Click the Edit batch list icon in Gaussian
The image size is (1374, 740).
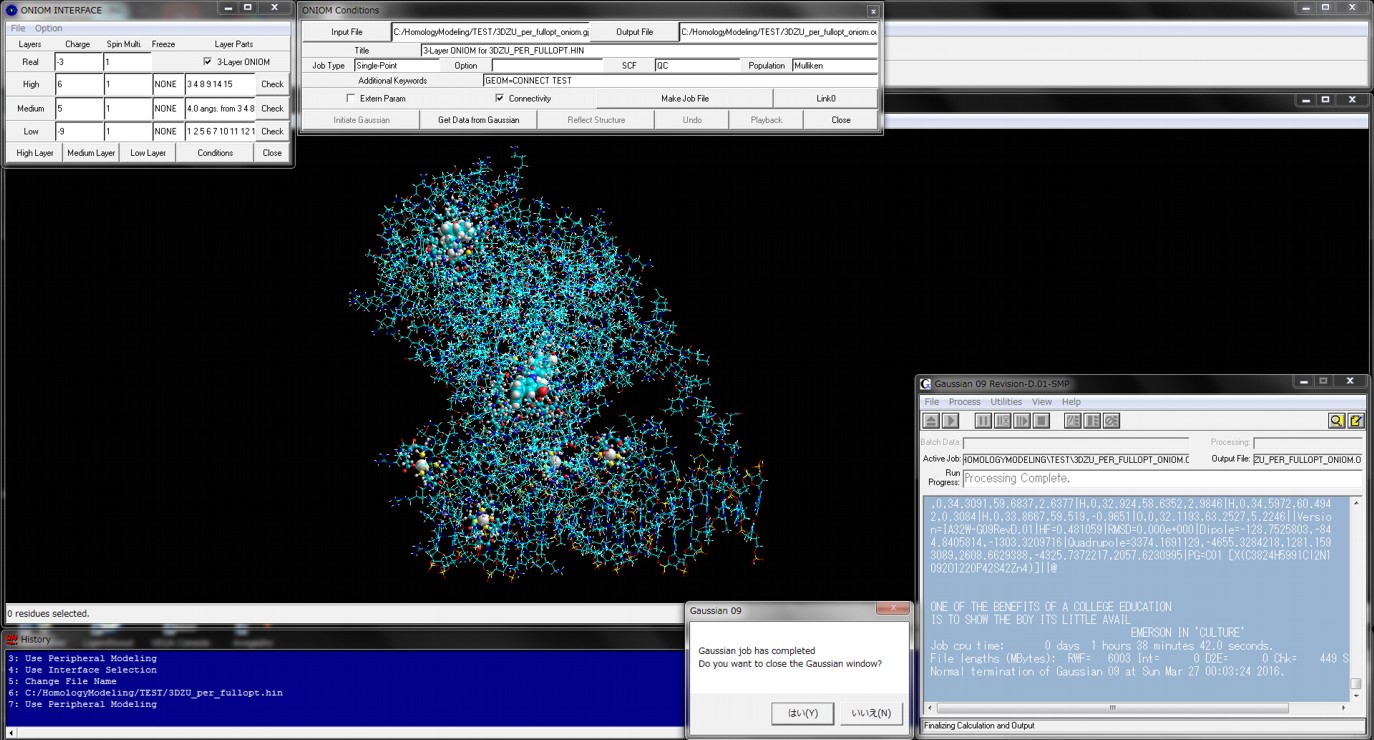[x=1073, y=421]
